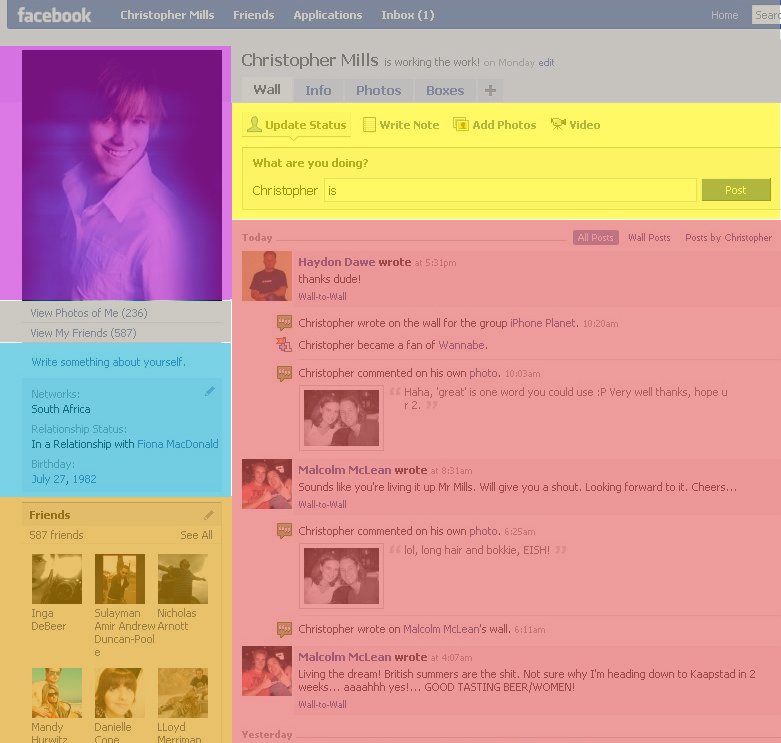Open Haydon Dawe's profile thumbnail
Screen dimensions: 781x743
[267, 276]
